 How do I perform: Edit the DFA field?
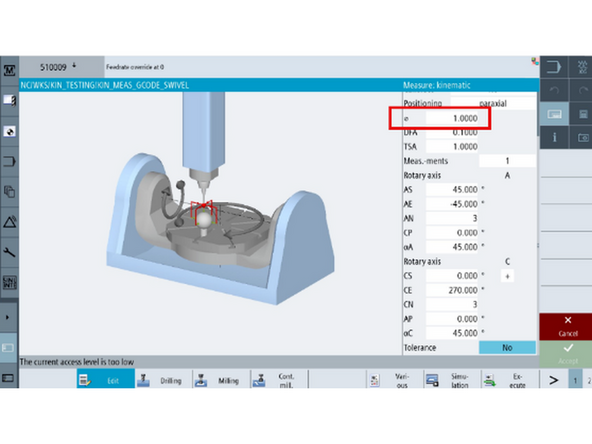pyautogui.click(x=452, y=133)
